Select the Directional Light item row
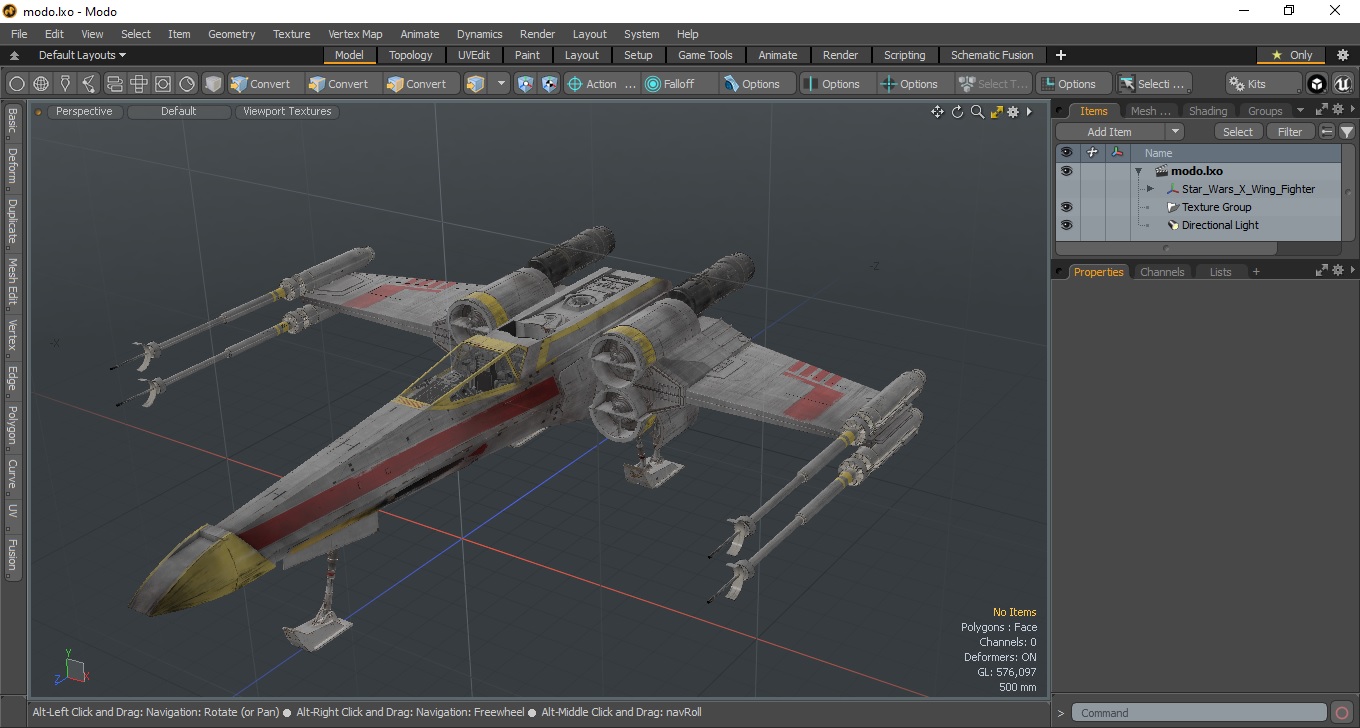Viewport: 1360px width, 728px height. click(x=1198, y=225)
